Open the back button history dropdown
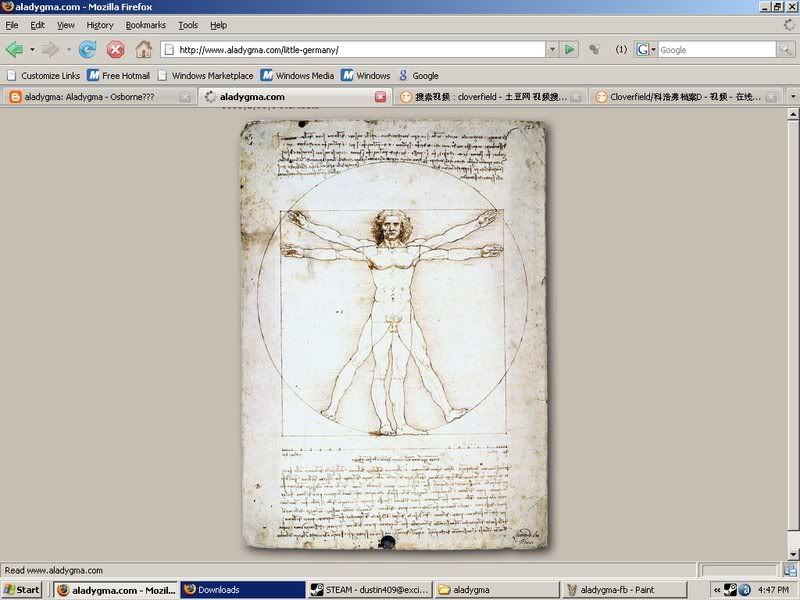 click(32, 49)
